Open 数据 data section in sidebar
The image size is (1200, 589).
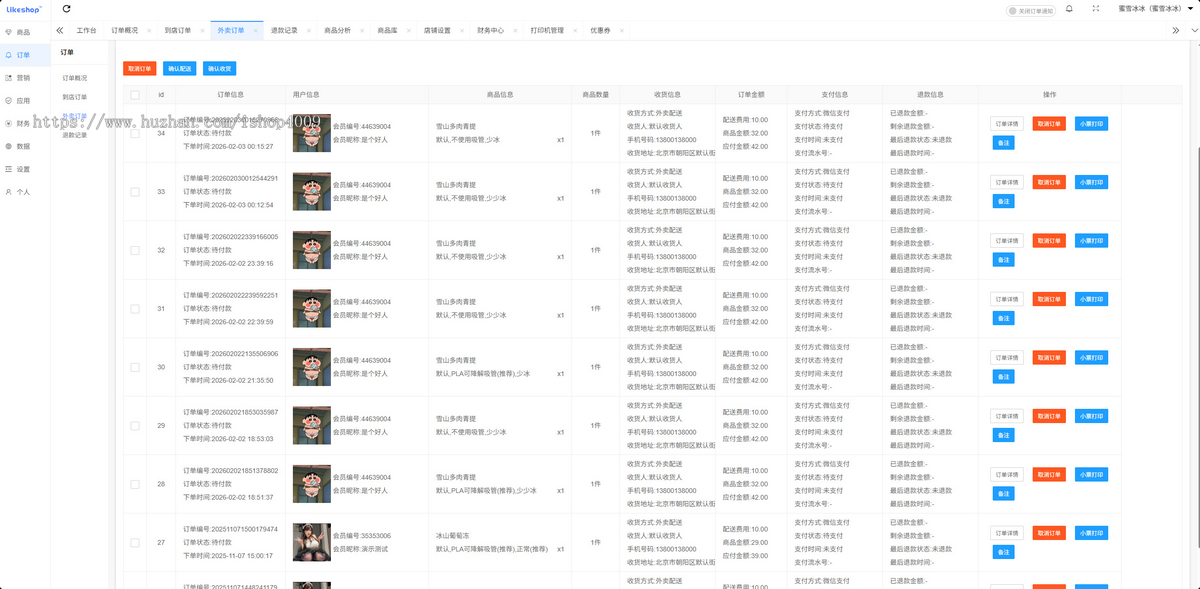point(18,146)
